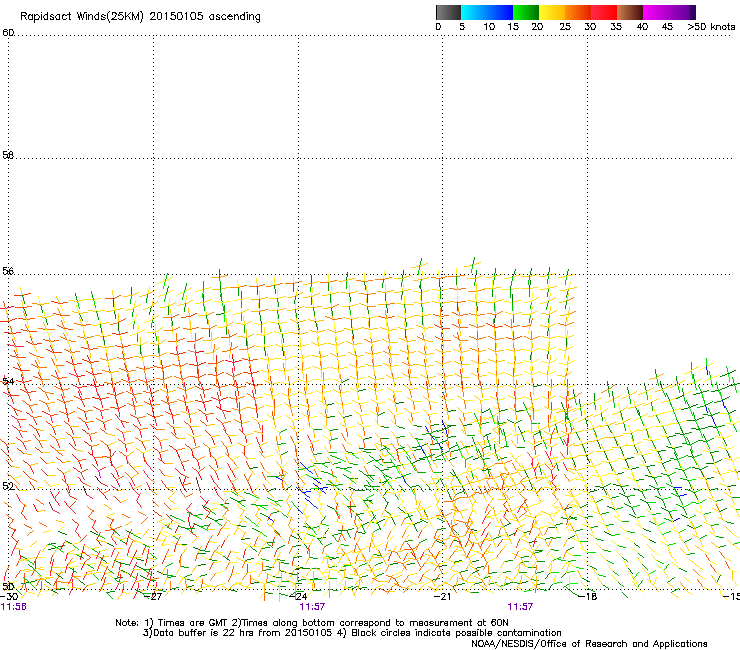Click the 'Data buffer is 22 hrs' note line
The image size is (740, 650).
click(x=352, y=633)
